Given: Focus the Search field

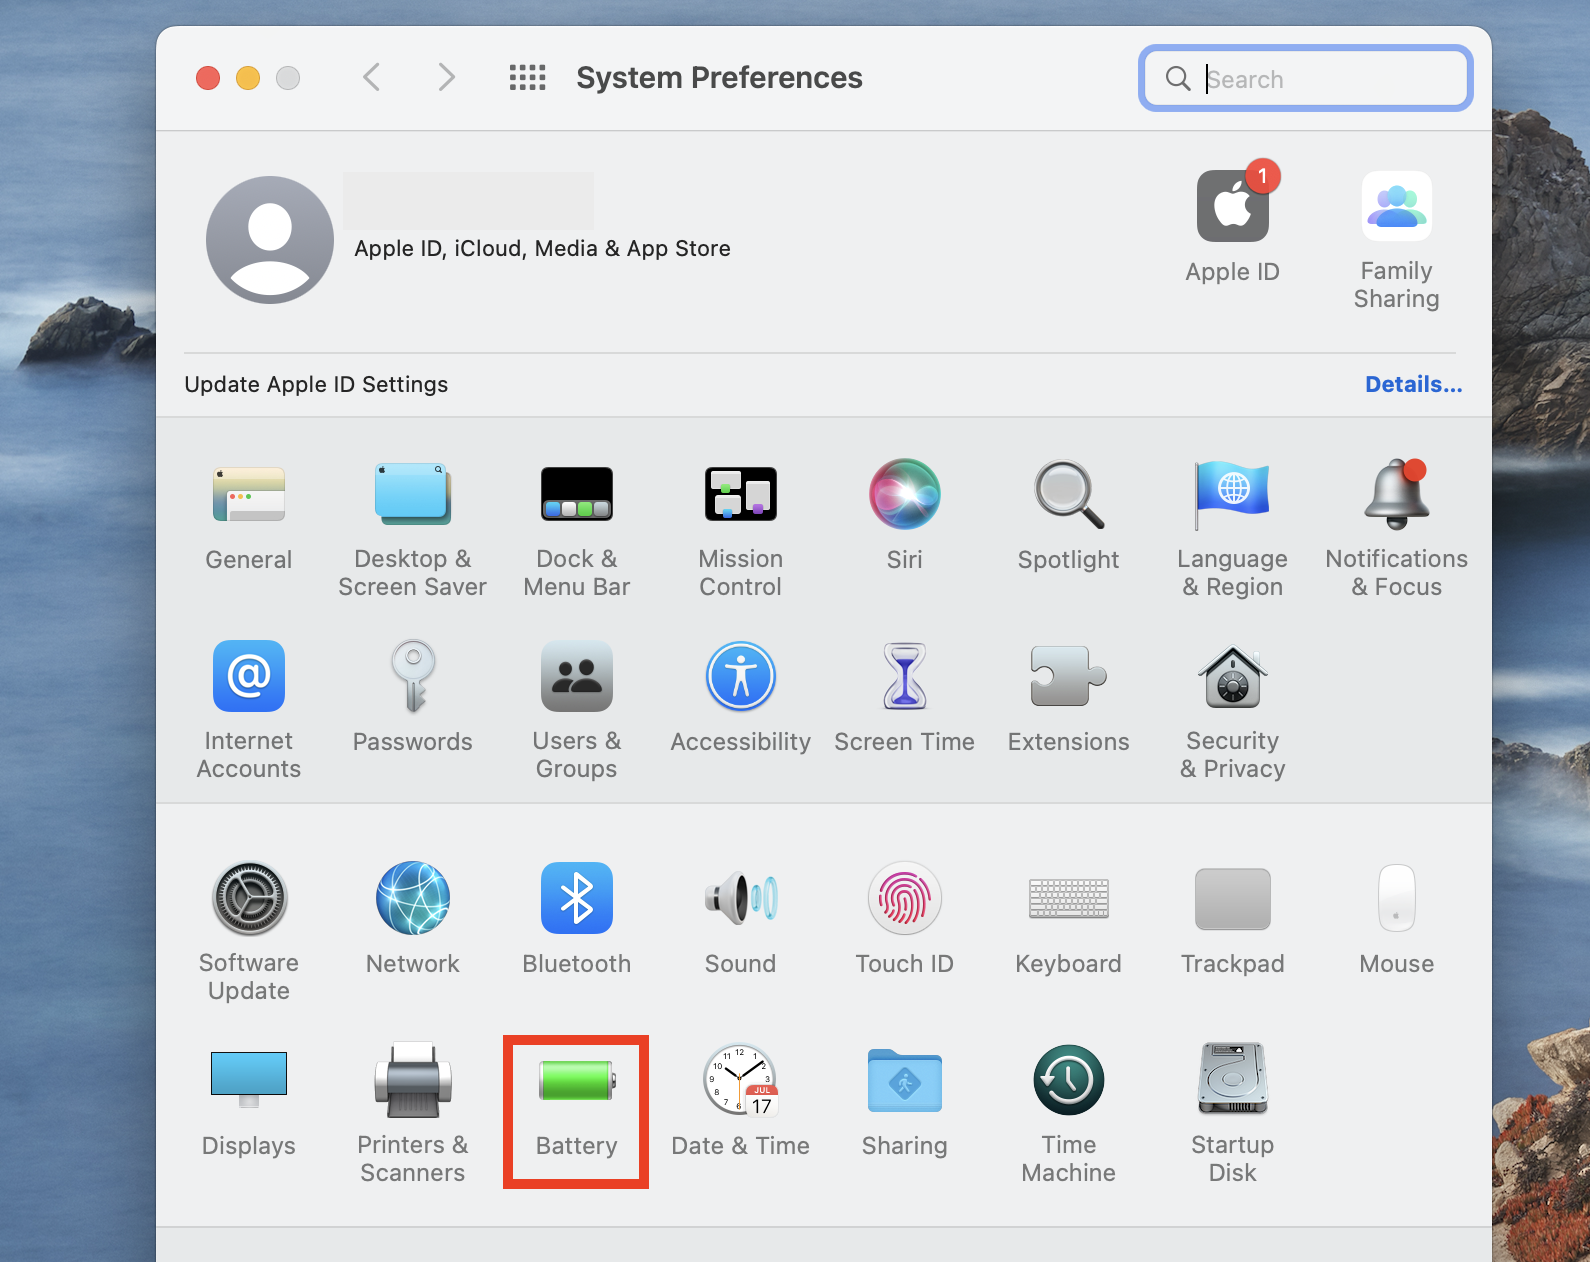Looking at the screenshot, I should (x=1305, y=78).
